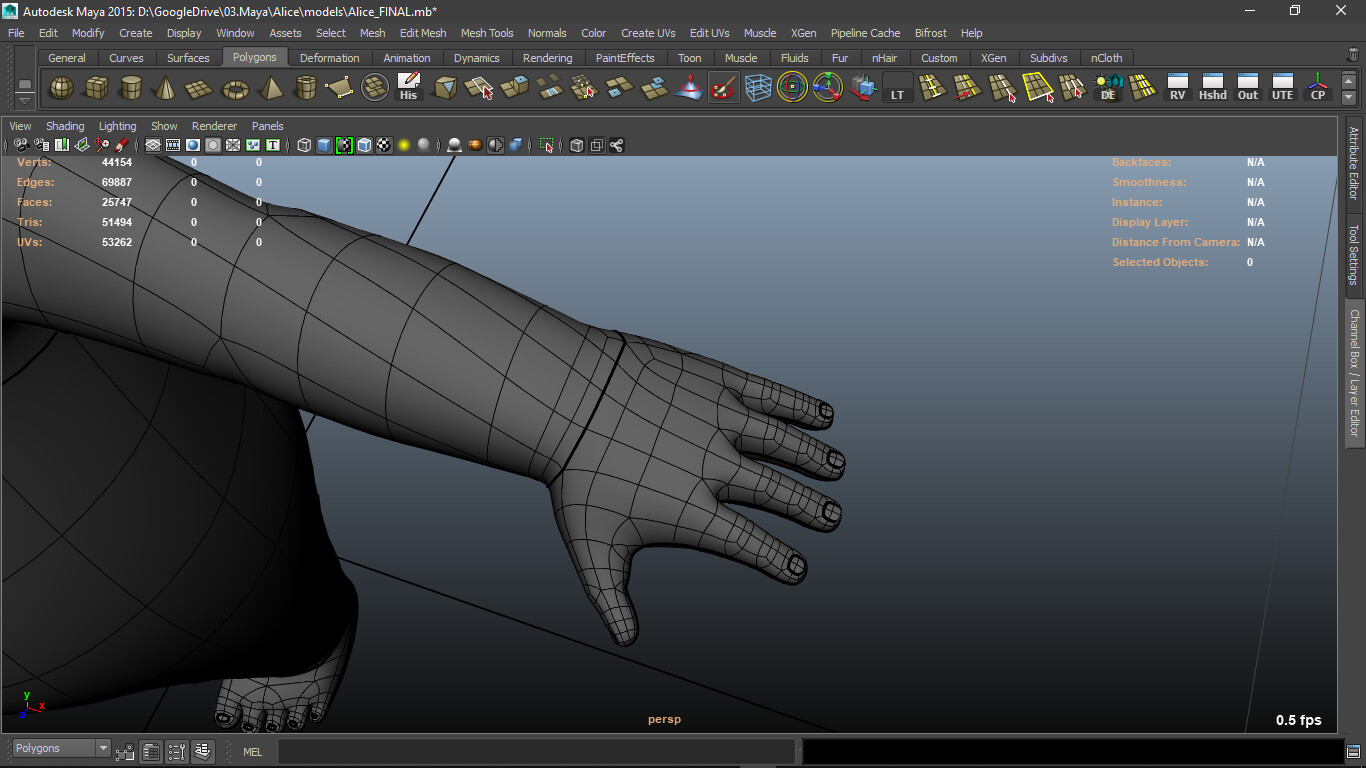Image resolution: width=1366 pixels, height=768 pixels.
Task: Create a polygon cylinder from the shelf
Action: point(131,88)
